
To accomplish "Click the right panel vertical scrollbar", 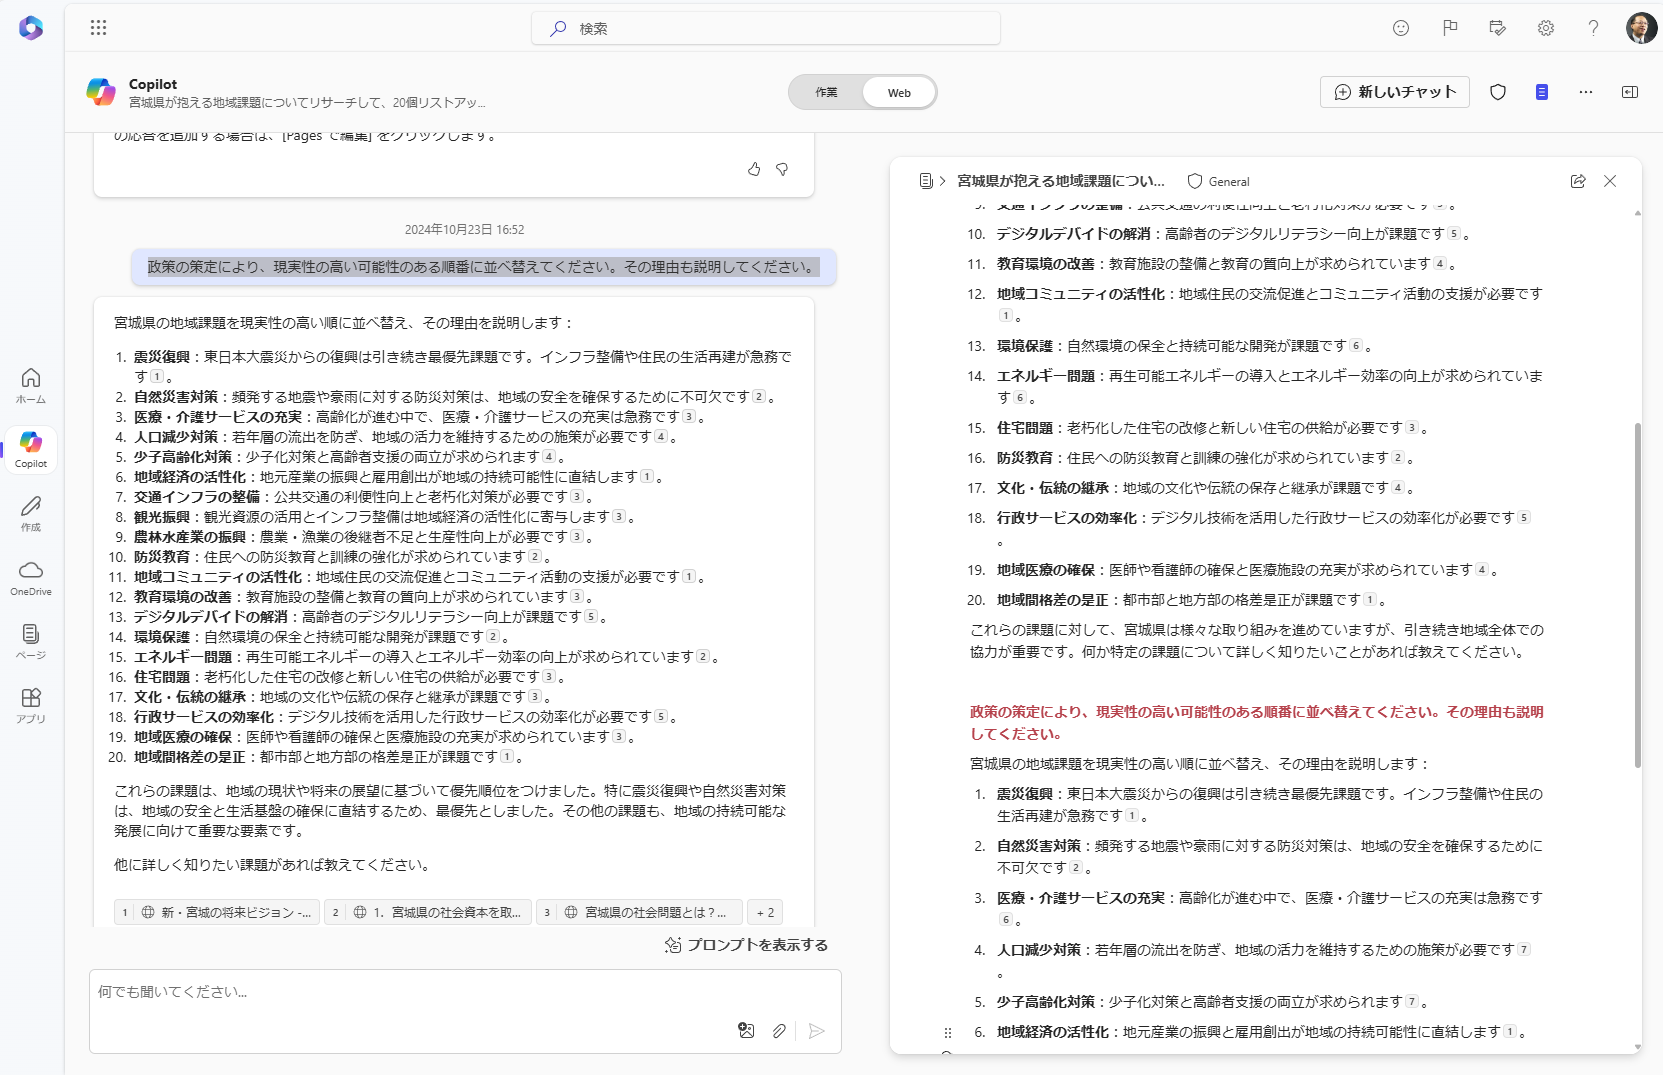I will pyautogui.click(x=1637, y=595).
